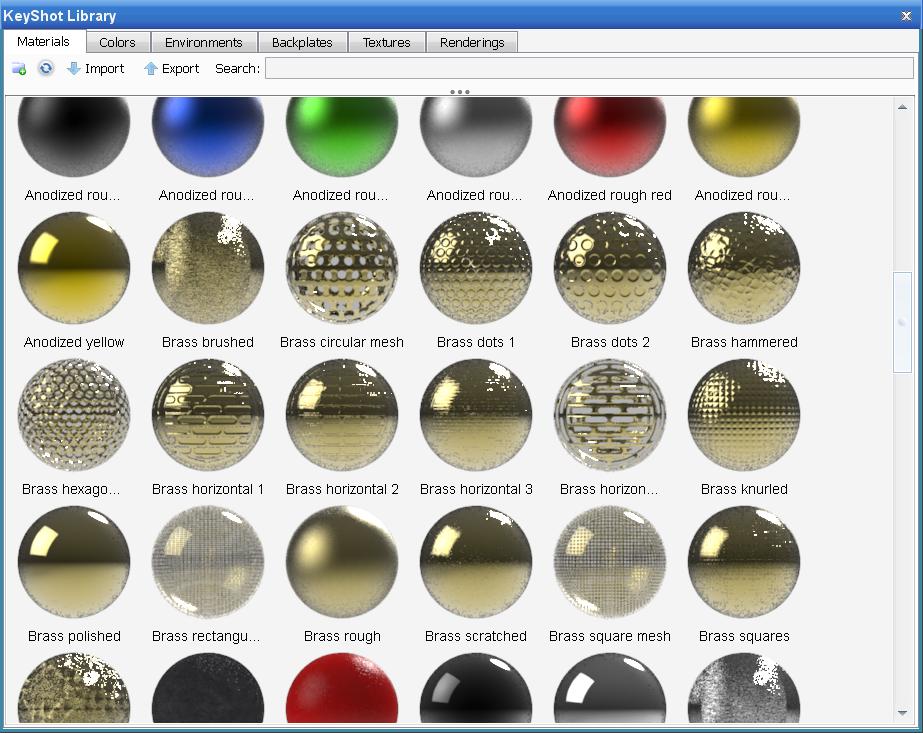Click the Export arrow button
The width and height of the screenshot is (923, 733).
click(171, 69)
